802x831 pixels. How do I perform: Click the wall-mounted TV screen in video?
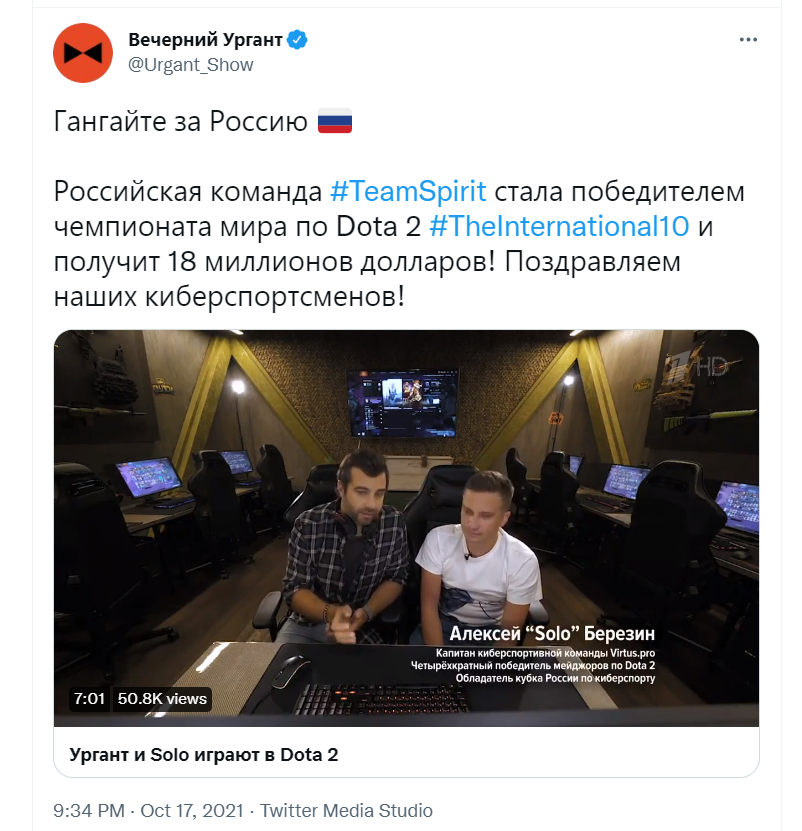tap(402, 403)
